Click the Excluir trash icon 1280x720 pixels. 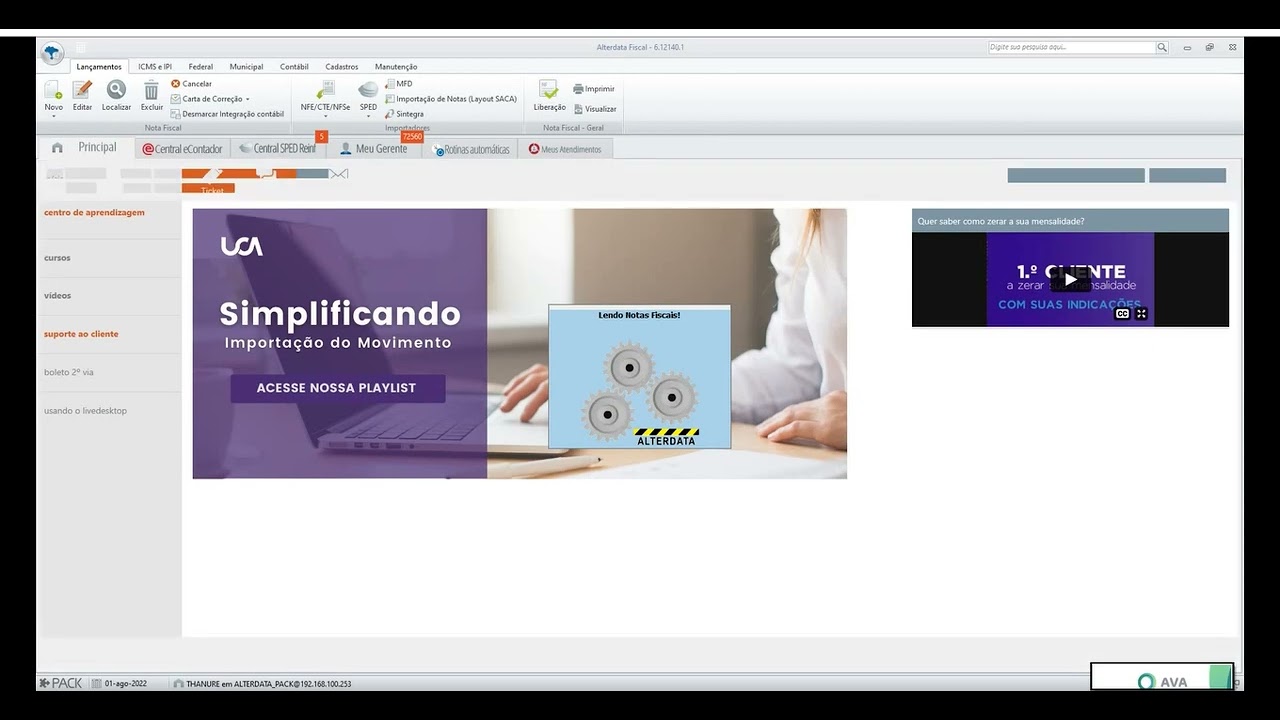coord(151,90)
